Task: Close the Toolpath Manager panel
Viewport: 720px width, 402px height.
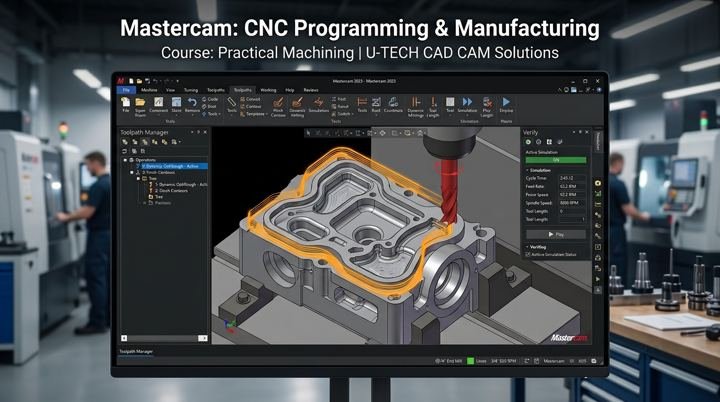Action: pos(205,132)
